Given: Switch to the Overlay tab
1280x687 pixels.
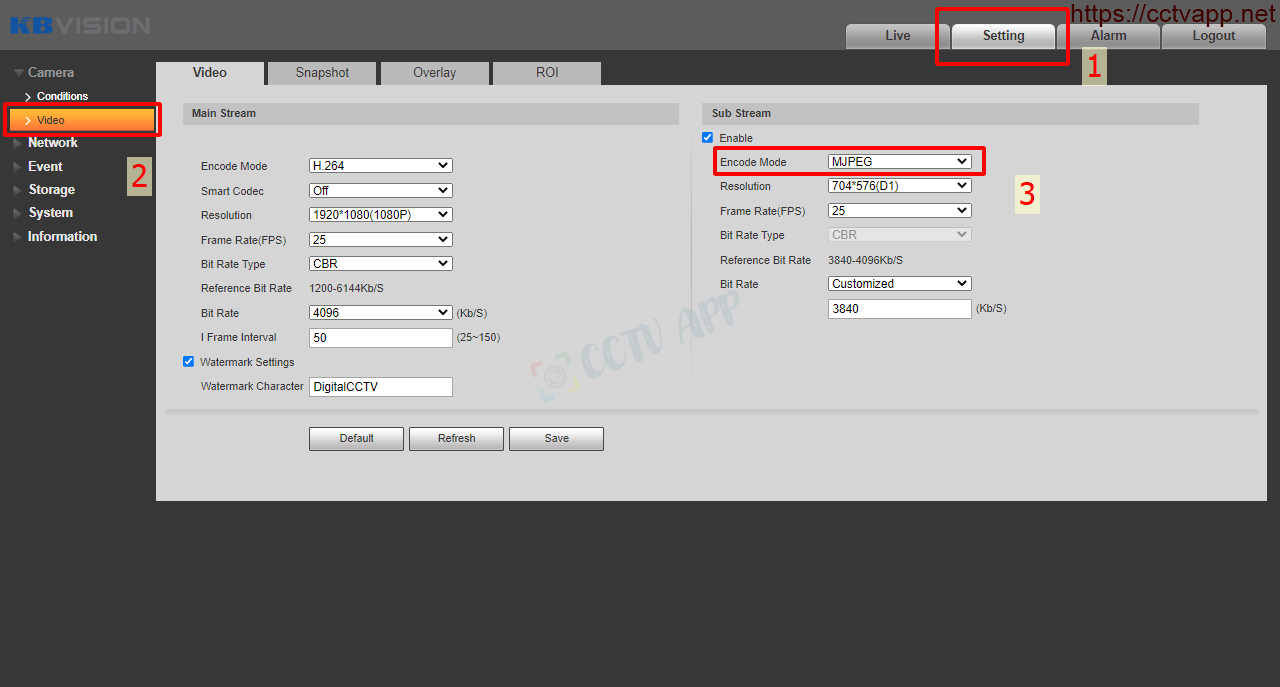Looking at the screenshot, I should [434, 73].
